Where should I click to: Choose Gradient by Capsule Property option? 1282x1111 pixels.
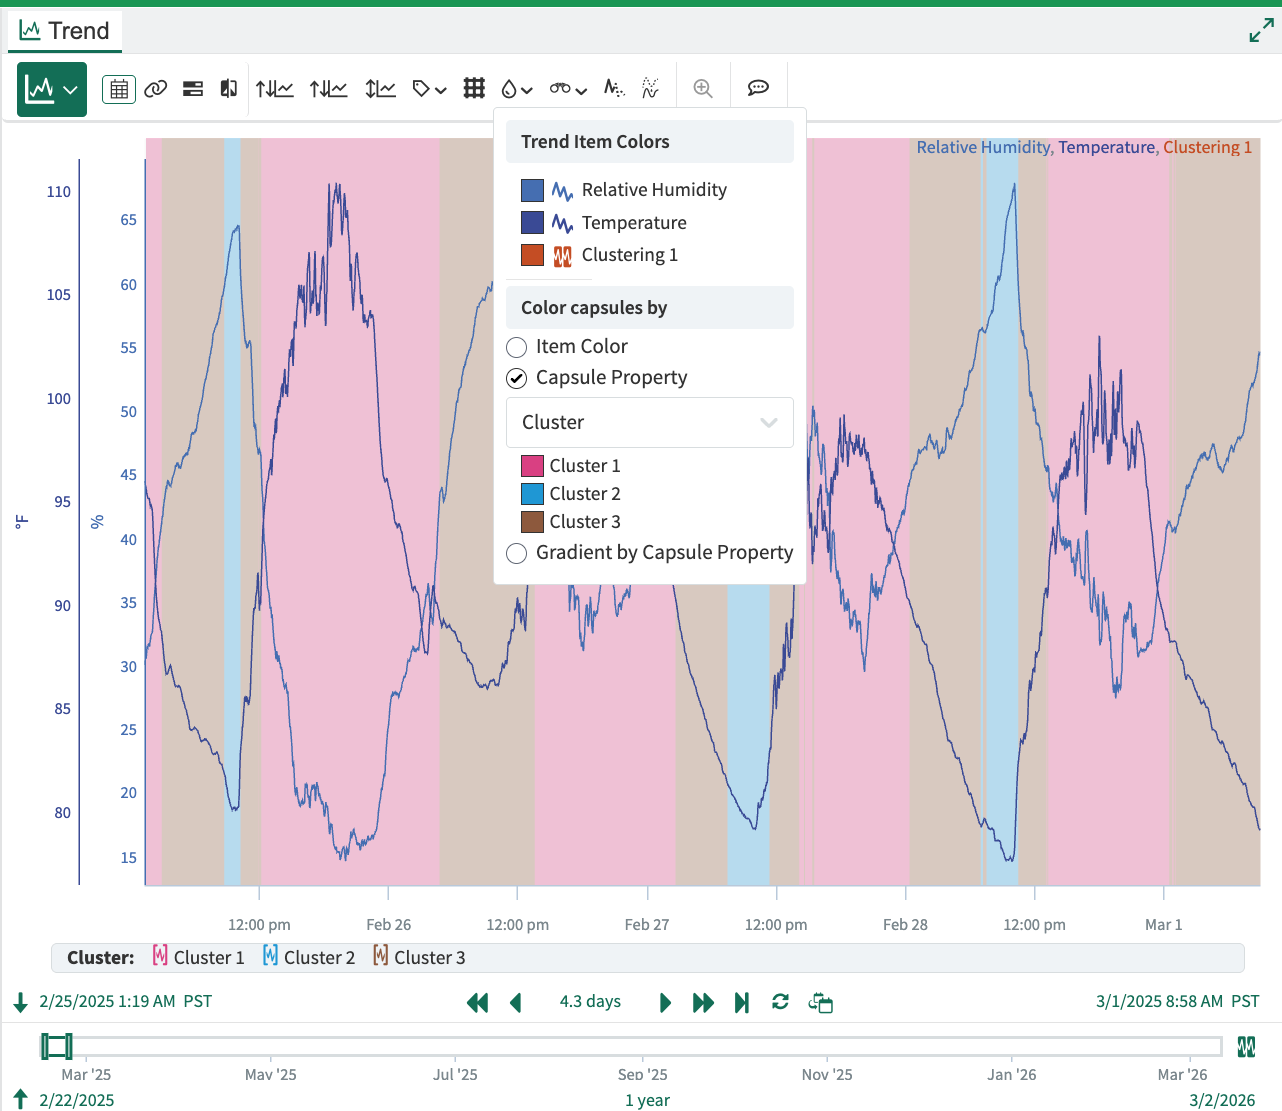coord(517,553)
